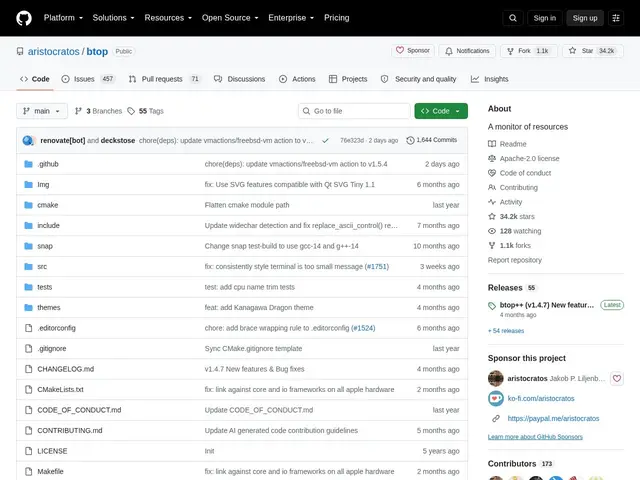Click the renovate[bot] avatar
Viewport: 640px width, 480px height.
(x=28, y=140)
